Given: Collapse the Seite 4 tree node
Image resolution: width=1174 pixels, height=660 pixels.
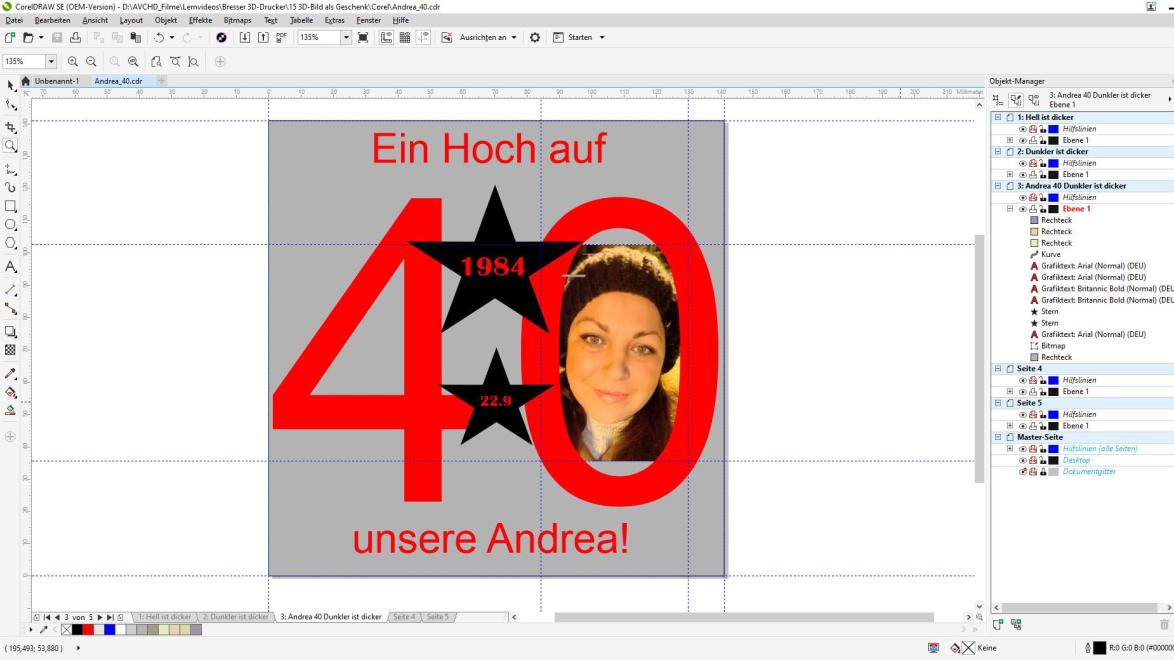Looking at the screenshot, I should (997, 369).
